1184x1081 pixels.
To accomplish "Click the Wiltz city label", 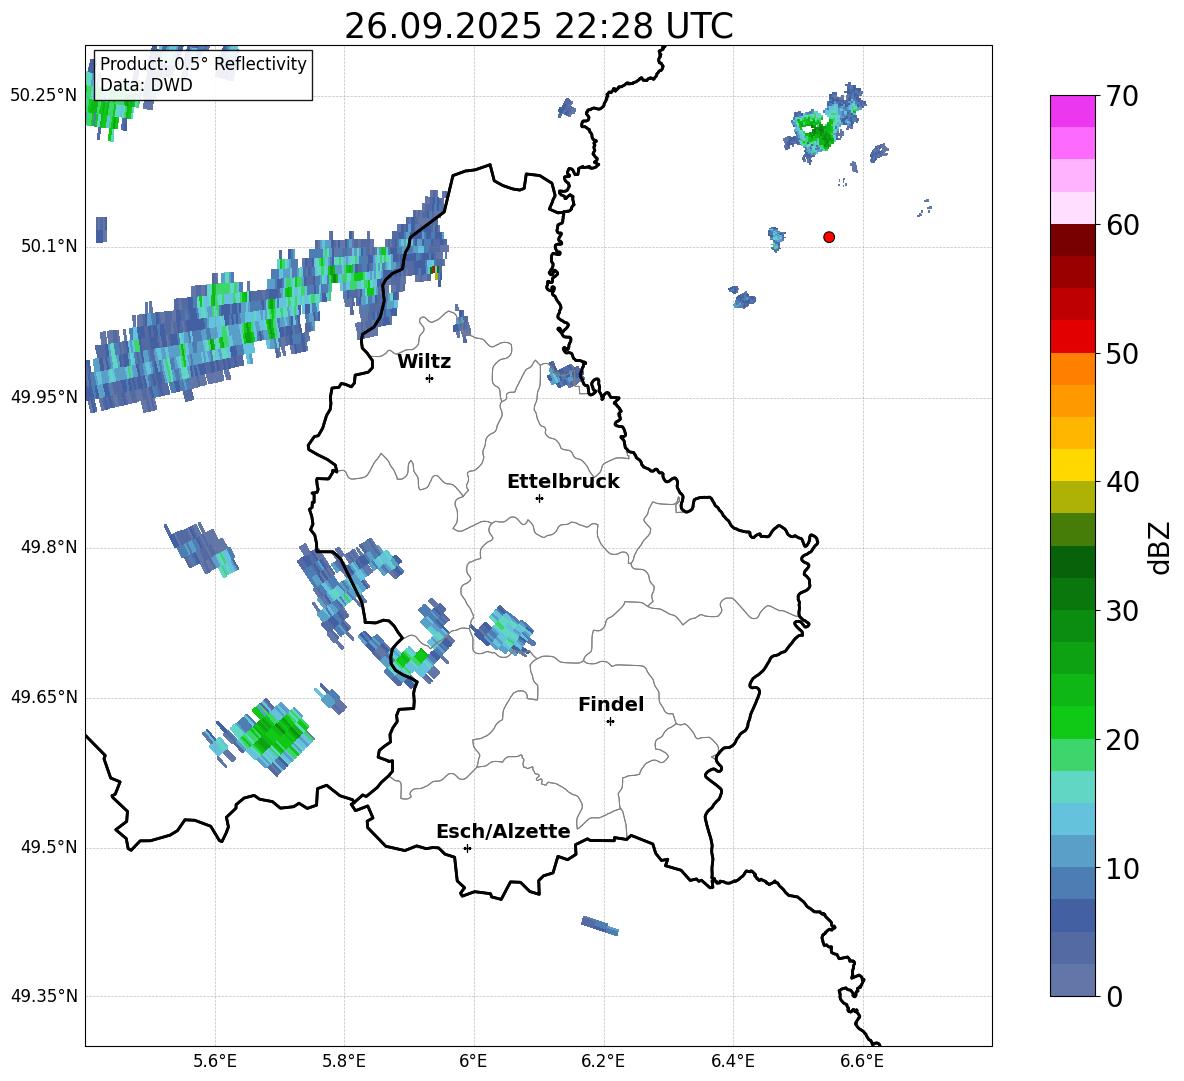I will tap(424, 362).
